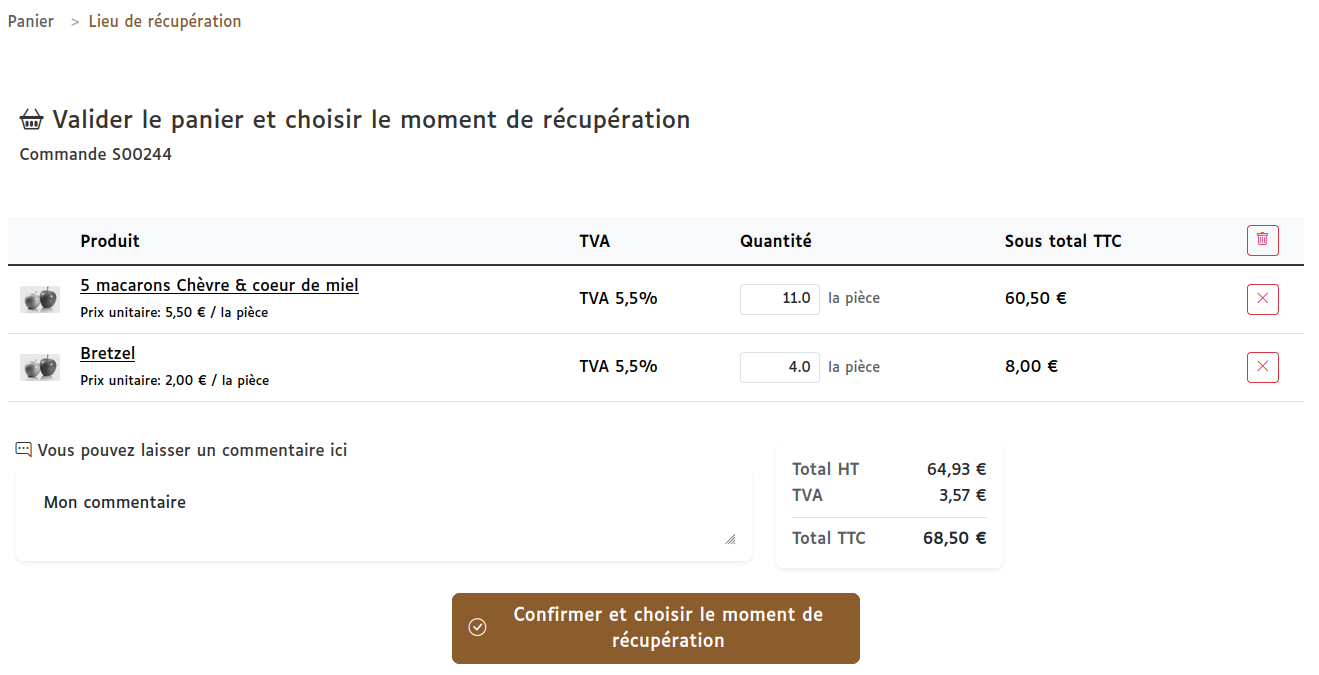
Task: Open the Bretzel product link
Action: [108, 354]
